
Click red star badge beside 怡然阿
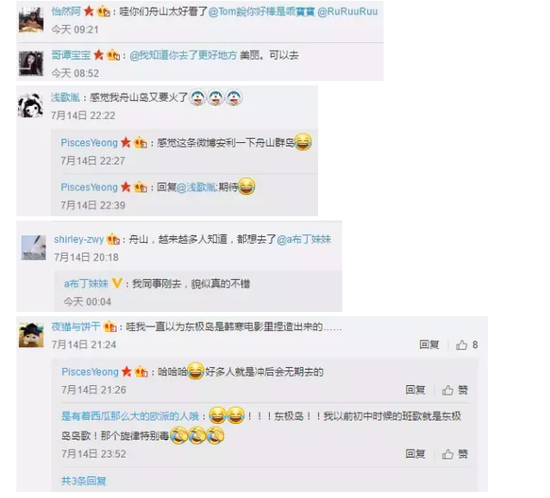pos(89,12)
